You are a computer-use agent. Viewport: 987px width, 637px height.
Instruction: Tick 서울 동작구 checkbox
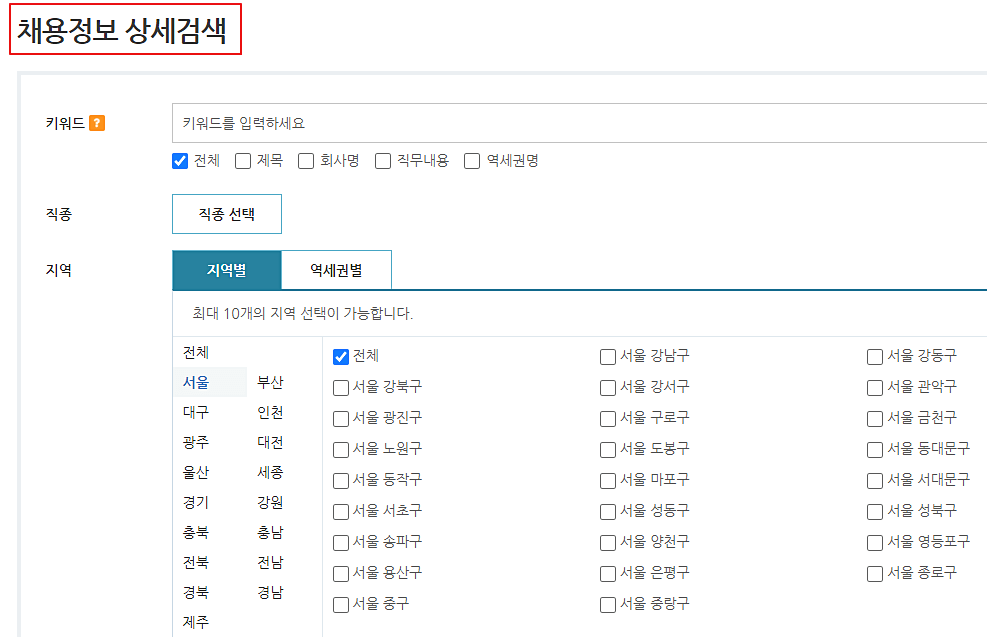click(x=341, y=481)
